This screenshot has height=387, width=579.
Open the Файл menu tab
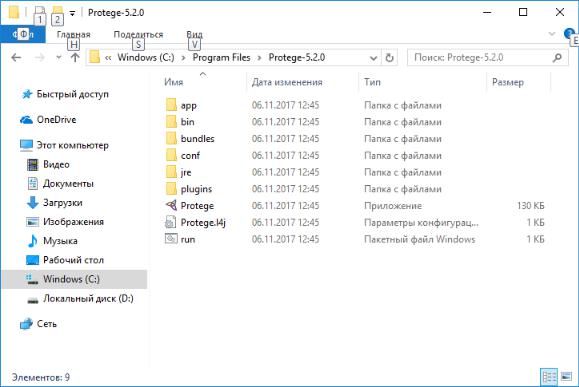(x=23, y=34)
